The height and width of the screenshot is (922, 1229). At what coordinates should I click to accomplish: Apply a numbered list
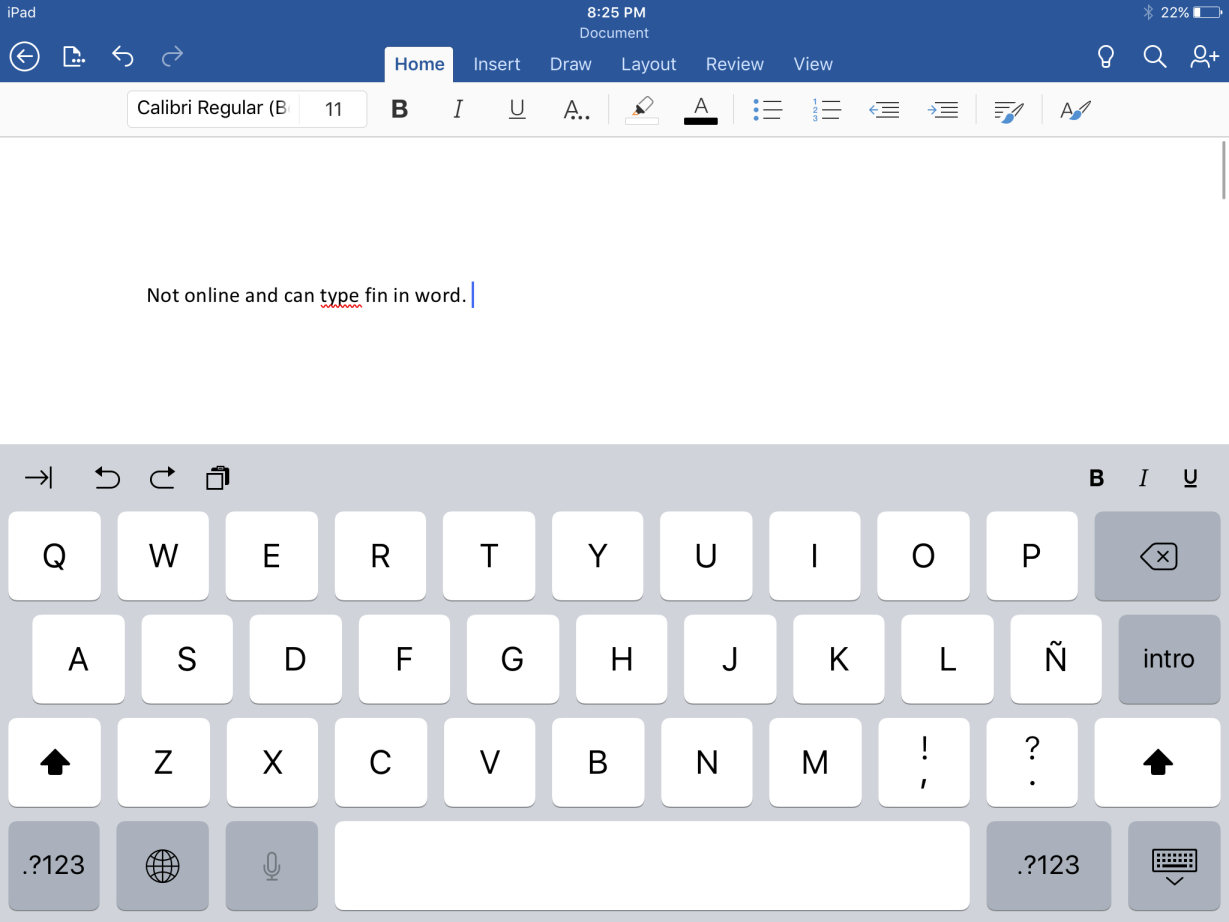pyautogui.click(x=826, y=109)
